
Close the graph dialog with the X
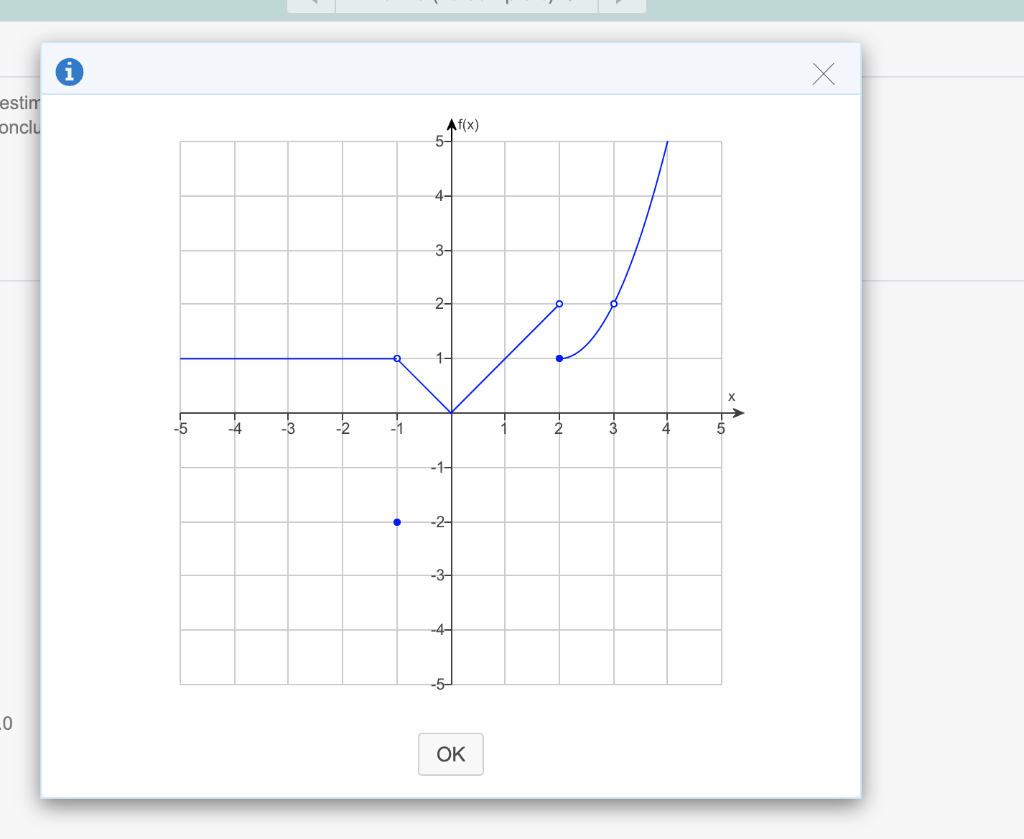point(823,73)
